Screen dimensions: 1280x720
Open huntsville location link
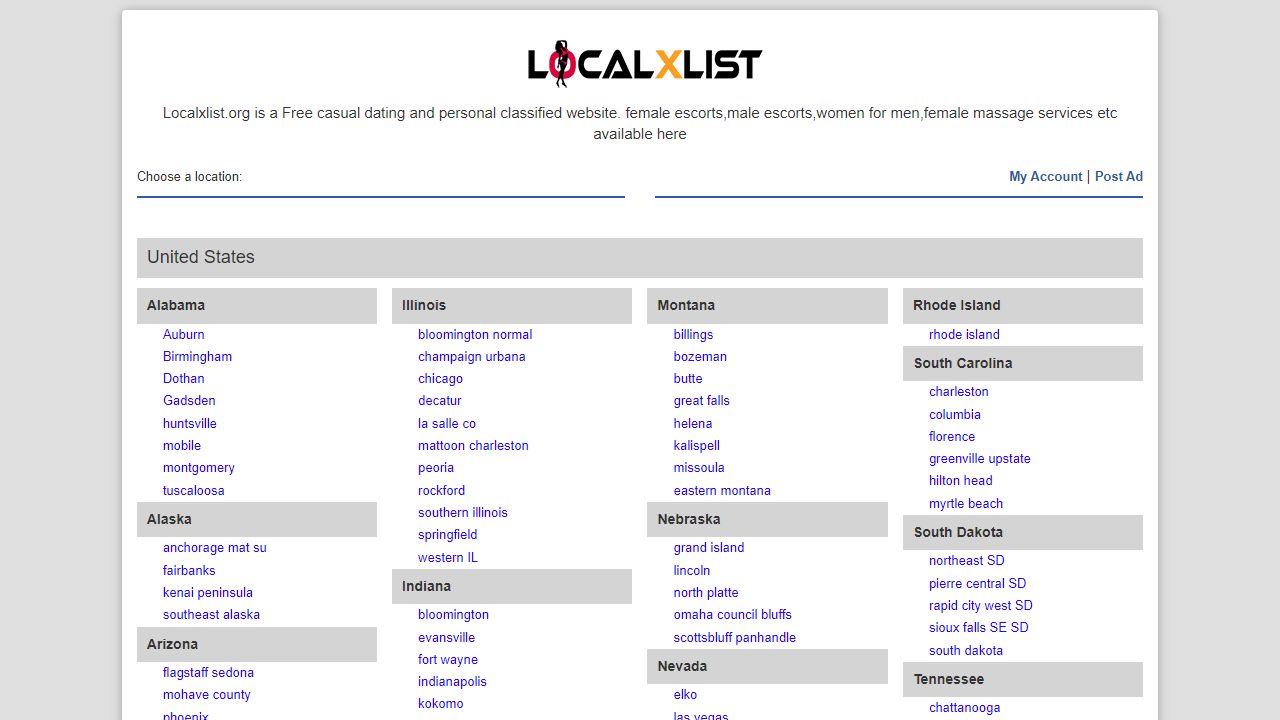pyautogui.click(x=190, y=423)
